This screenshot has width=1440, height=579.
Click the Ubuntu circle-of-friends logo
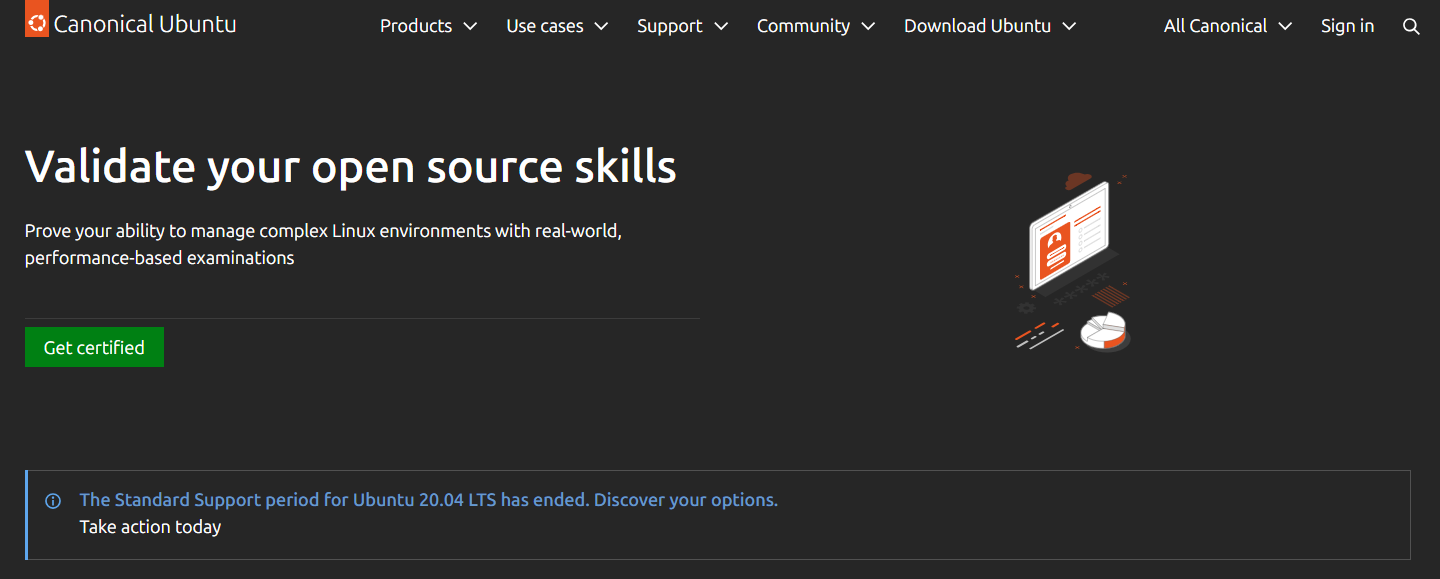pyautogui.click(x=37, y=22)
